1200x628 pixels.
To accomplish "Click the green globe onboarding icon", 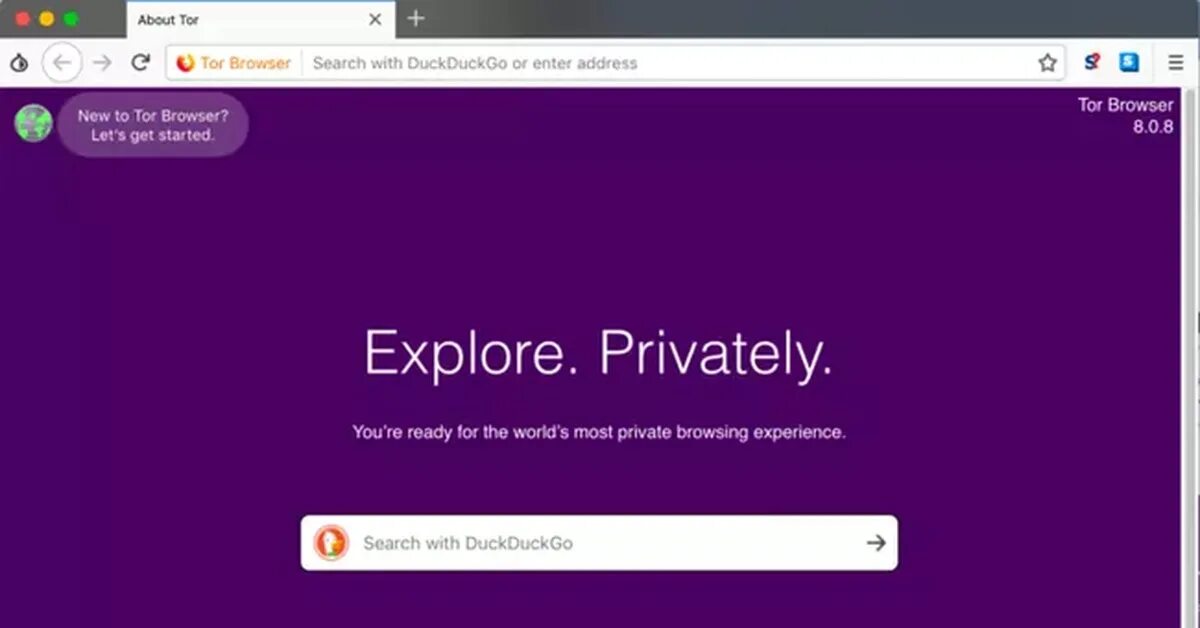I will [33, 123].
